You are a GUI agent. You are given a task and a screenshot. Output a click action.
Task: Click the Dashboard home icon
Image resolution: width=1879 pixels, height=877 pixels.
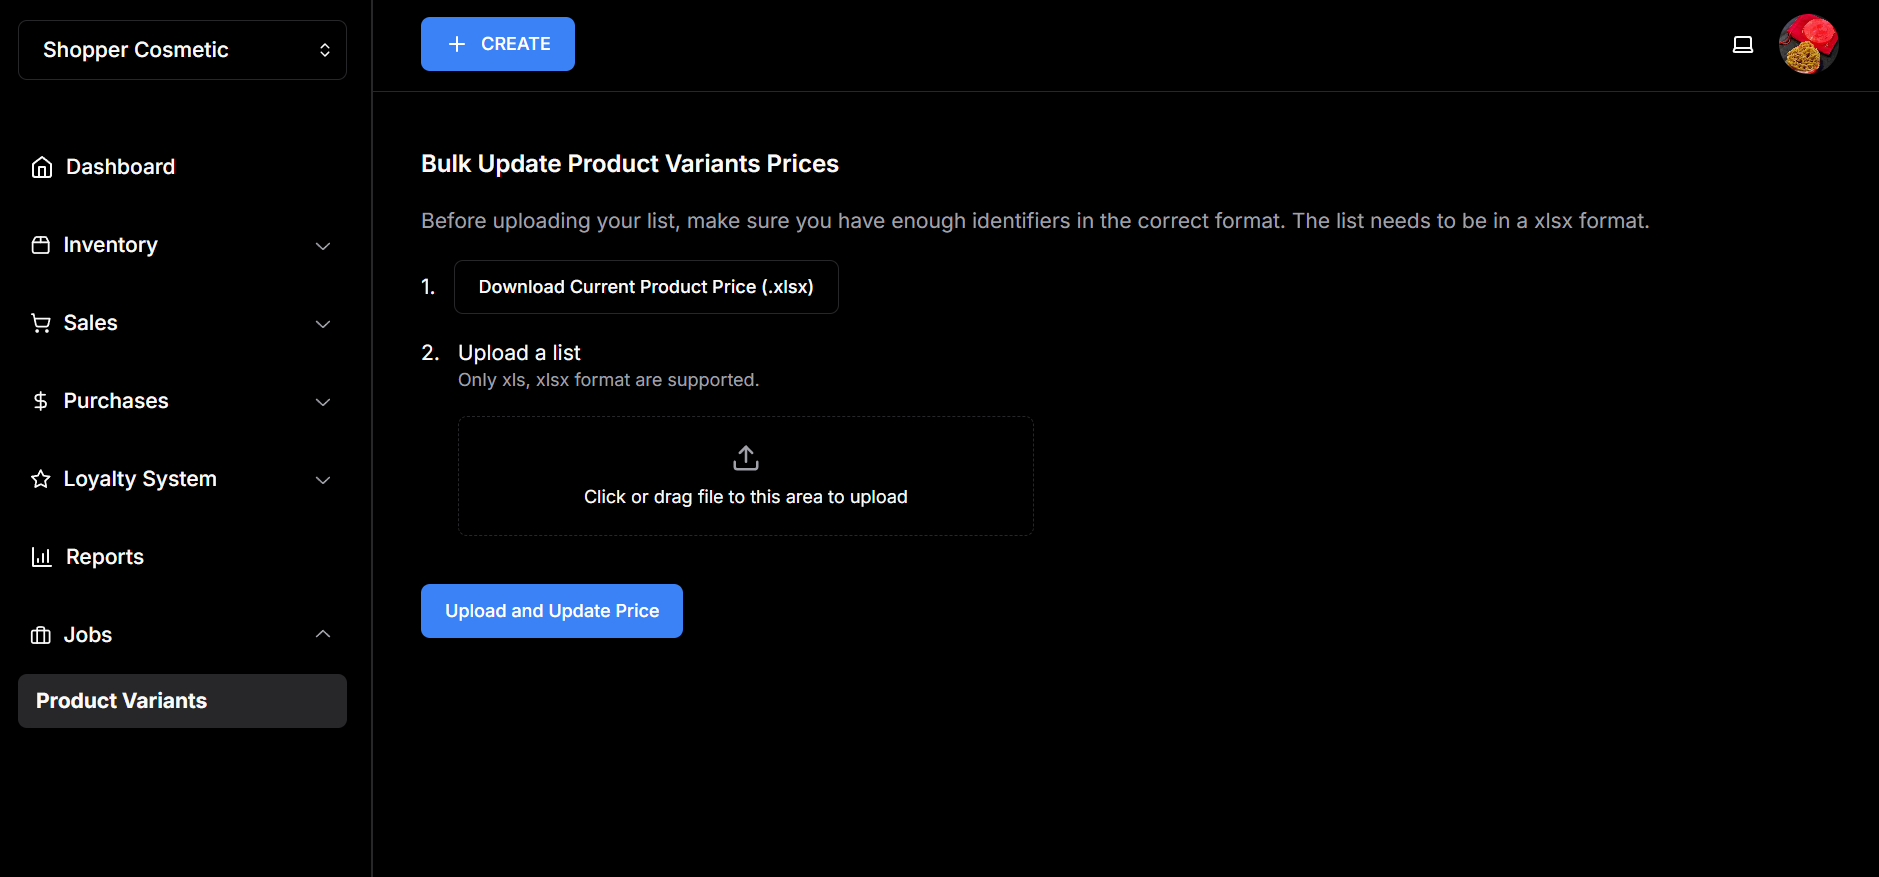(x=42, y=167)
